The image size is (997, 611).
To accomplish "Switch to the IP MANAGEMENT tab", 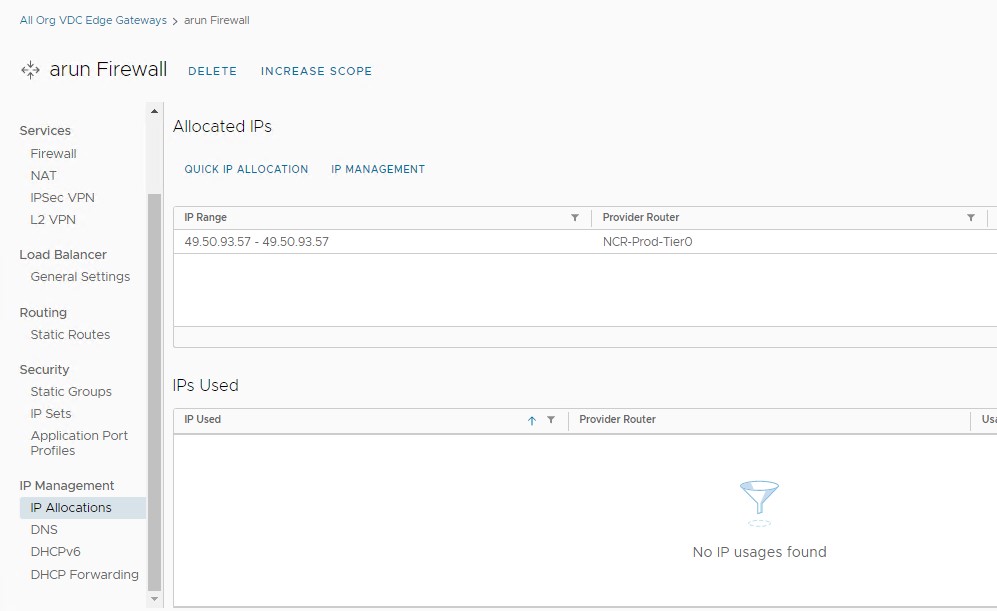I will (x=378, y=169).
